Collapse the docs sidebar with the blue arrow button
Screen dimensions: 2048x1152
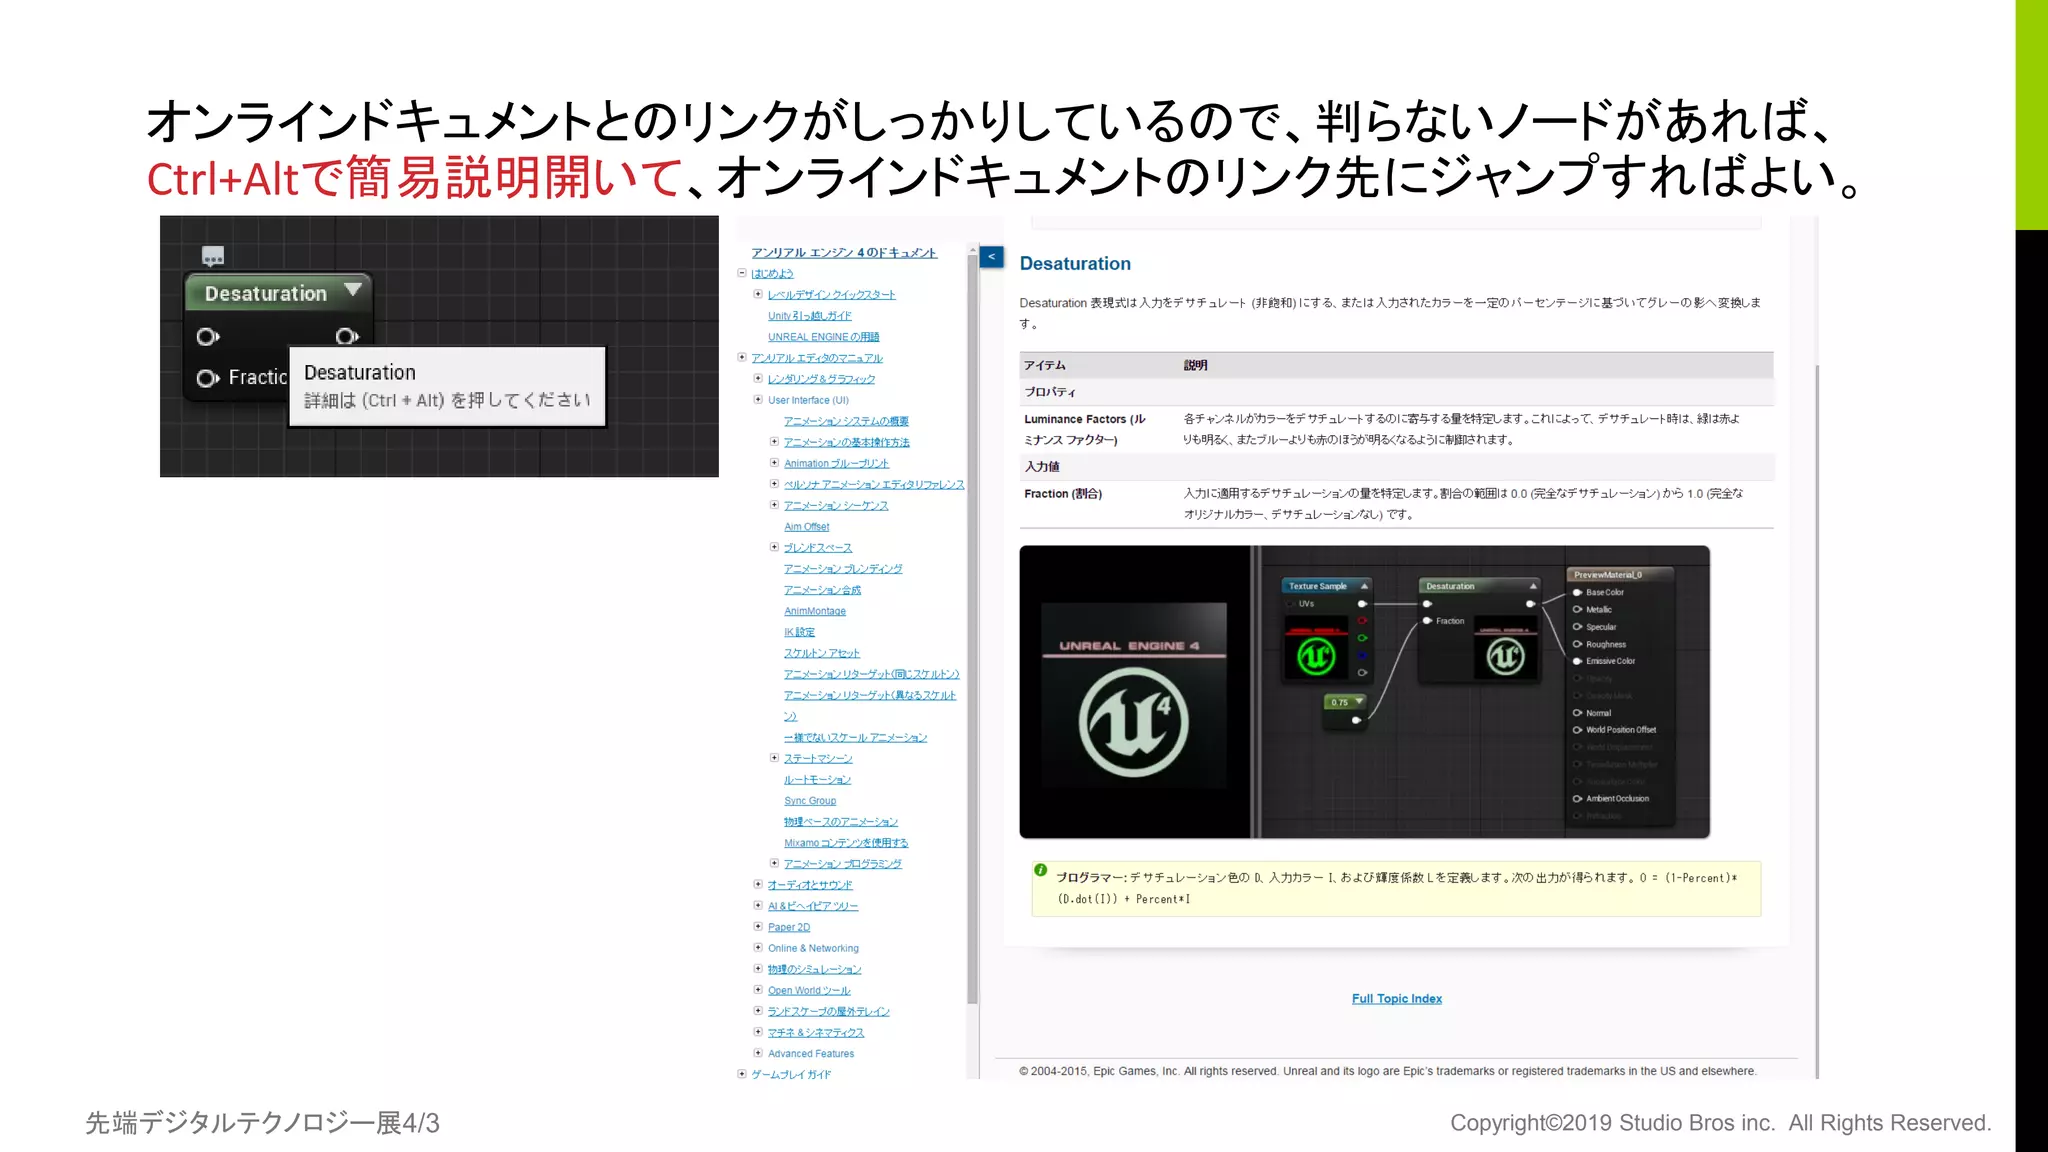coord(991,257)
